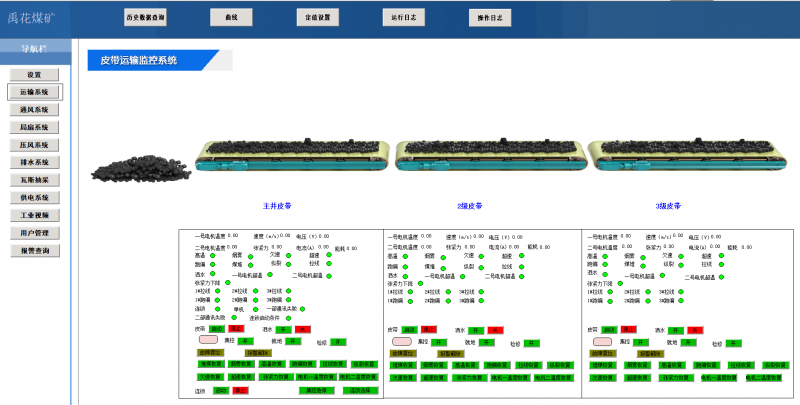Open 瓦斯抽采 in the sidebar

(34, 180)
